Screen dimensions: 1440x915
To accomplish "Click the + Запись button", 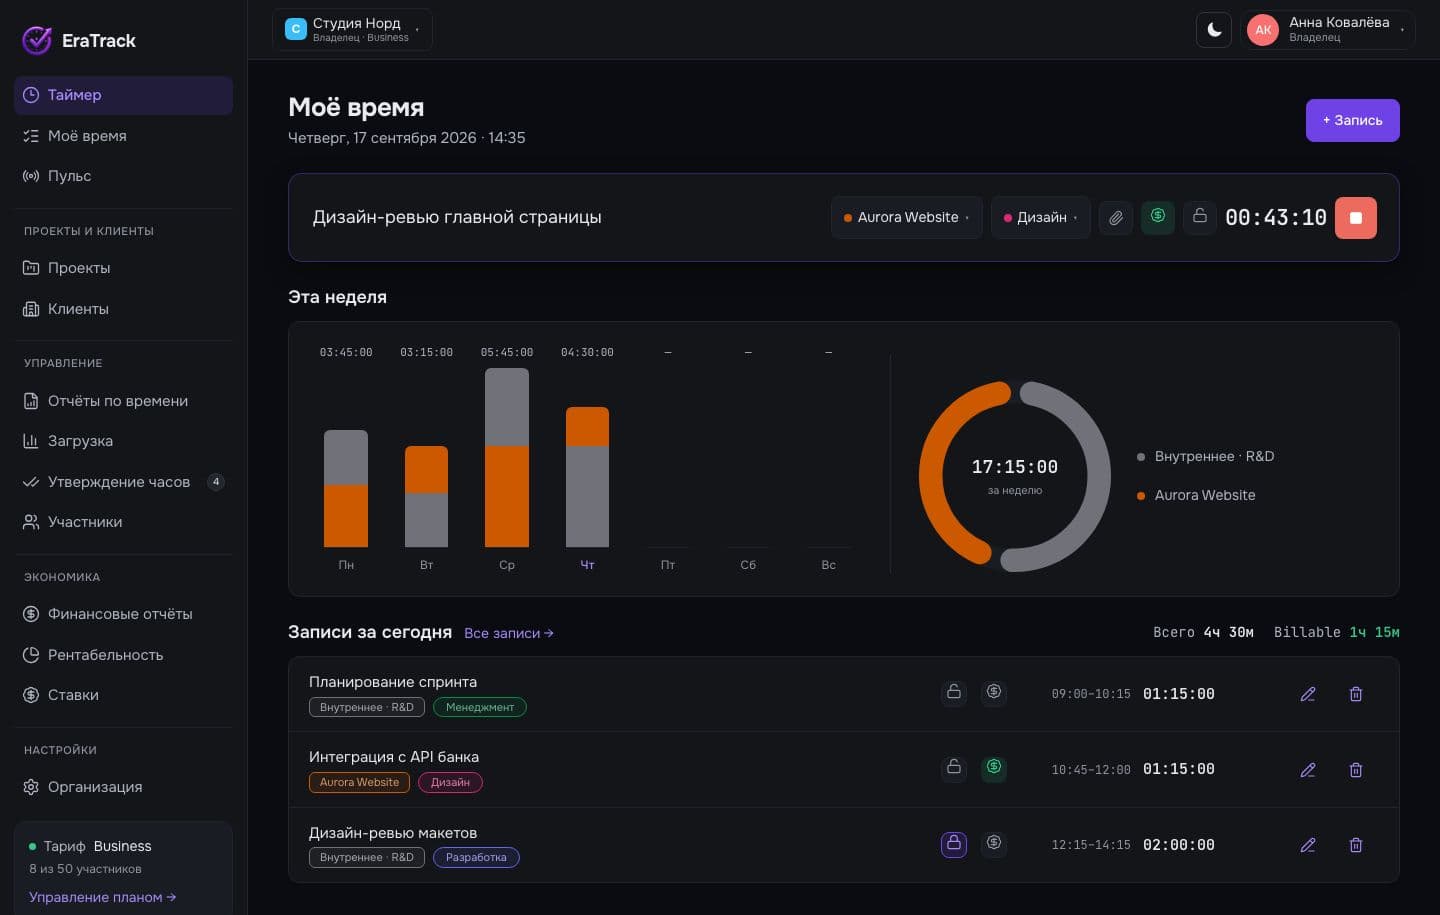I will coord(1352,120).
